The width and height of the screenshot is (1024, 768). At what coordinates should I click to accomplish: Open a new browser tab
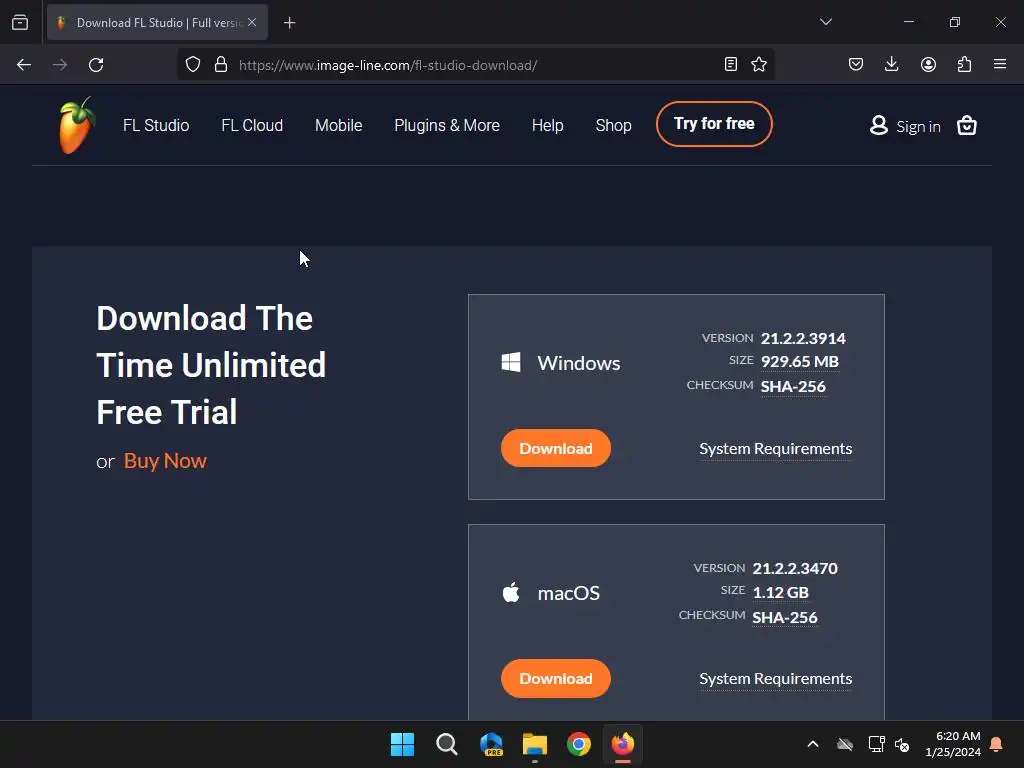point(289,23)
